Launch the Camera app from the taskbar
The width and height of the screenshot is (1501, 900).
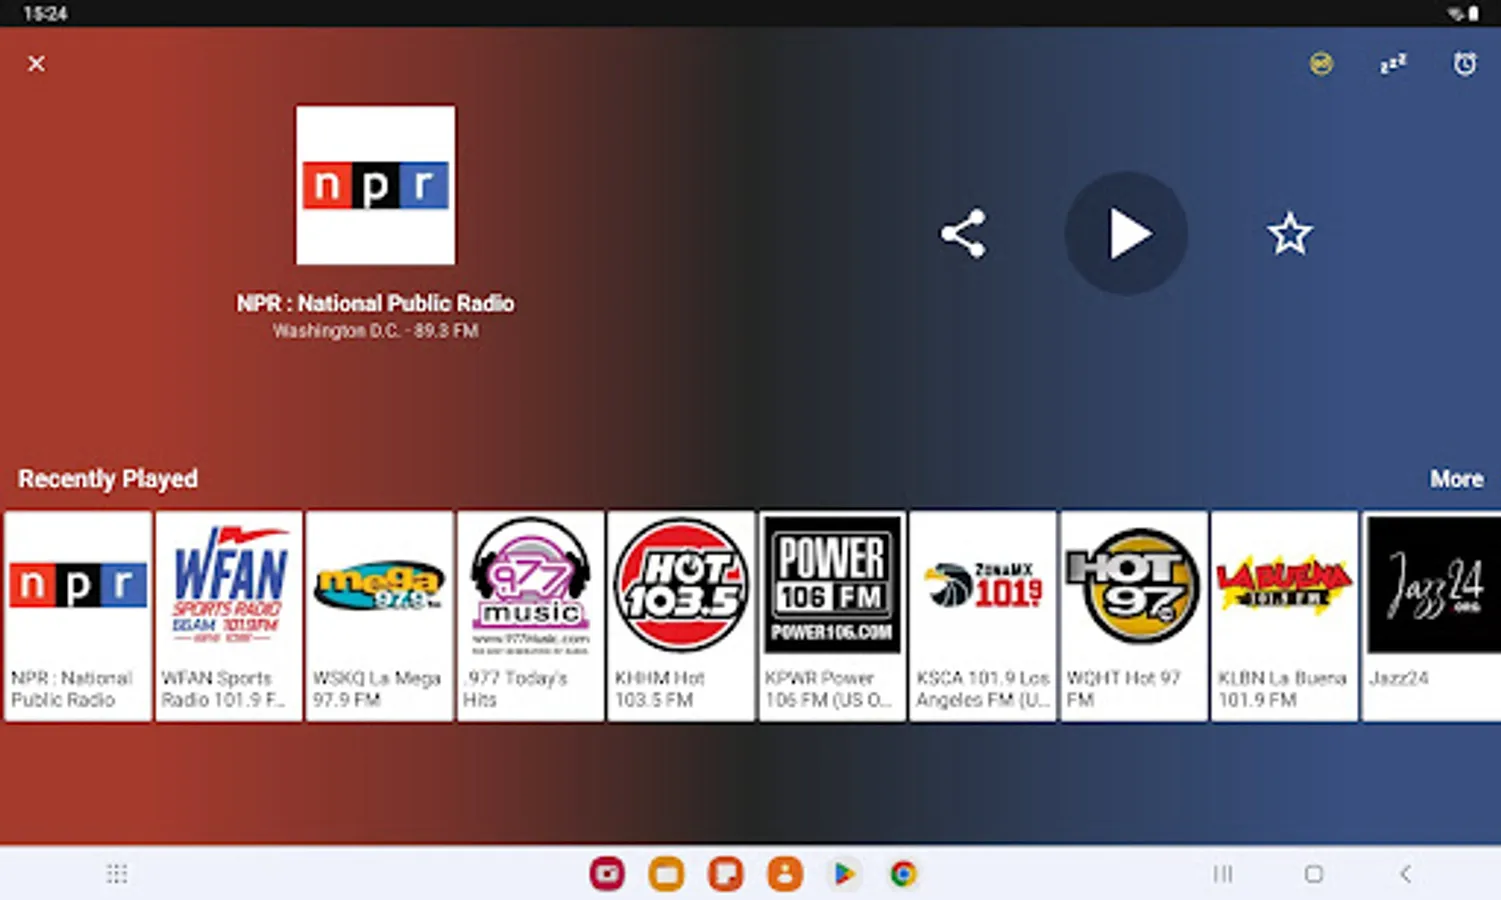point(607,874)
